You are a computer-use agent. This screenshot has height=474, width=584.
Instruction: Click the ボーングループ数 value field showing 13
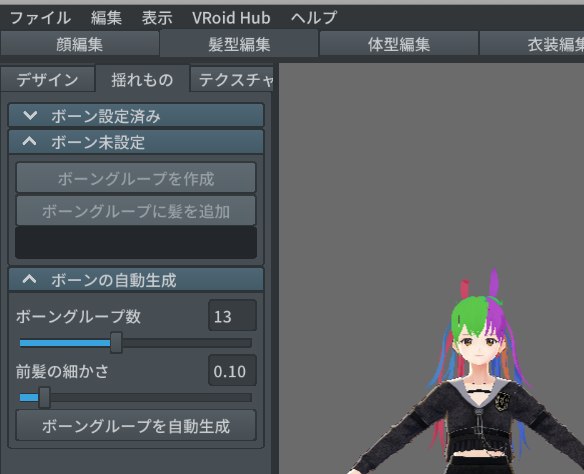pos(232,315)
